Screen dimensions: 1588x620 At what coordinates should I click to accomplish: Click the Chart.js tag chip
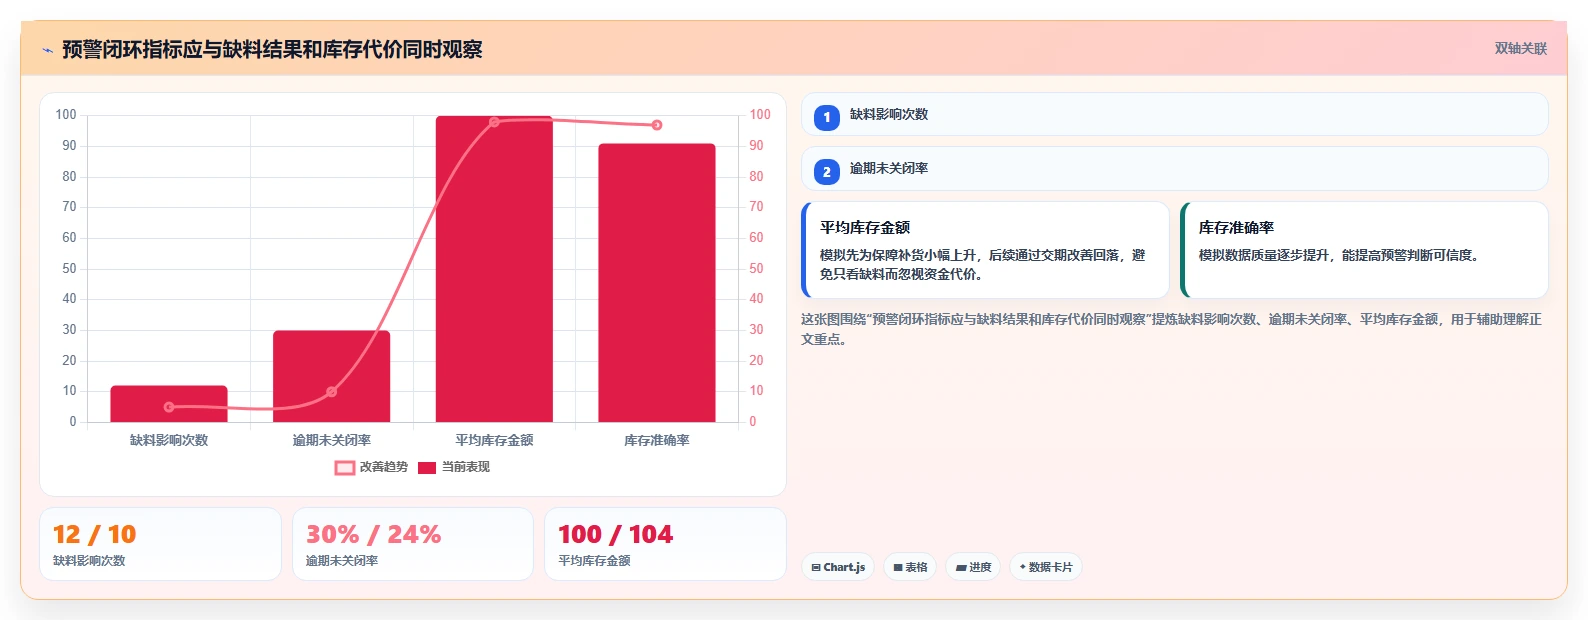838,567
